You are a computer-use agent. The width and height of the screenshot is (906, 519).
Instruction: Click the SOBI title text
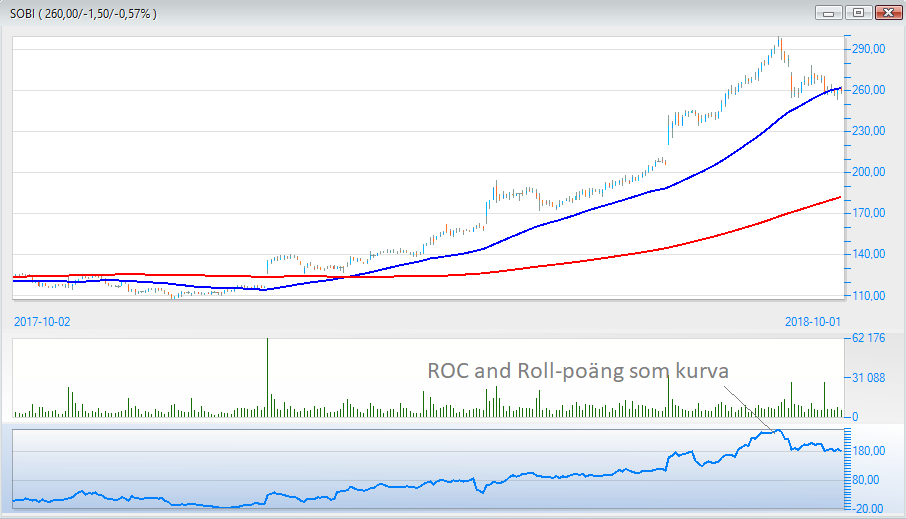coord(83,14)
